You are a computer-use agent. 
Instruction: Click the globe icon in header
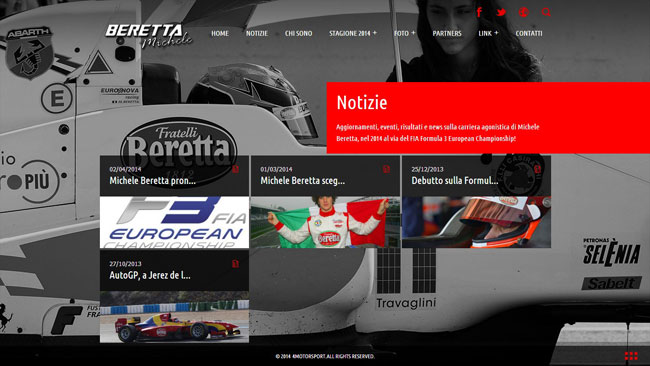(524, 12)
